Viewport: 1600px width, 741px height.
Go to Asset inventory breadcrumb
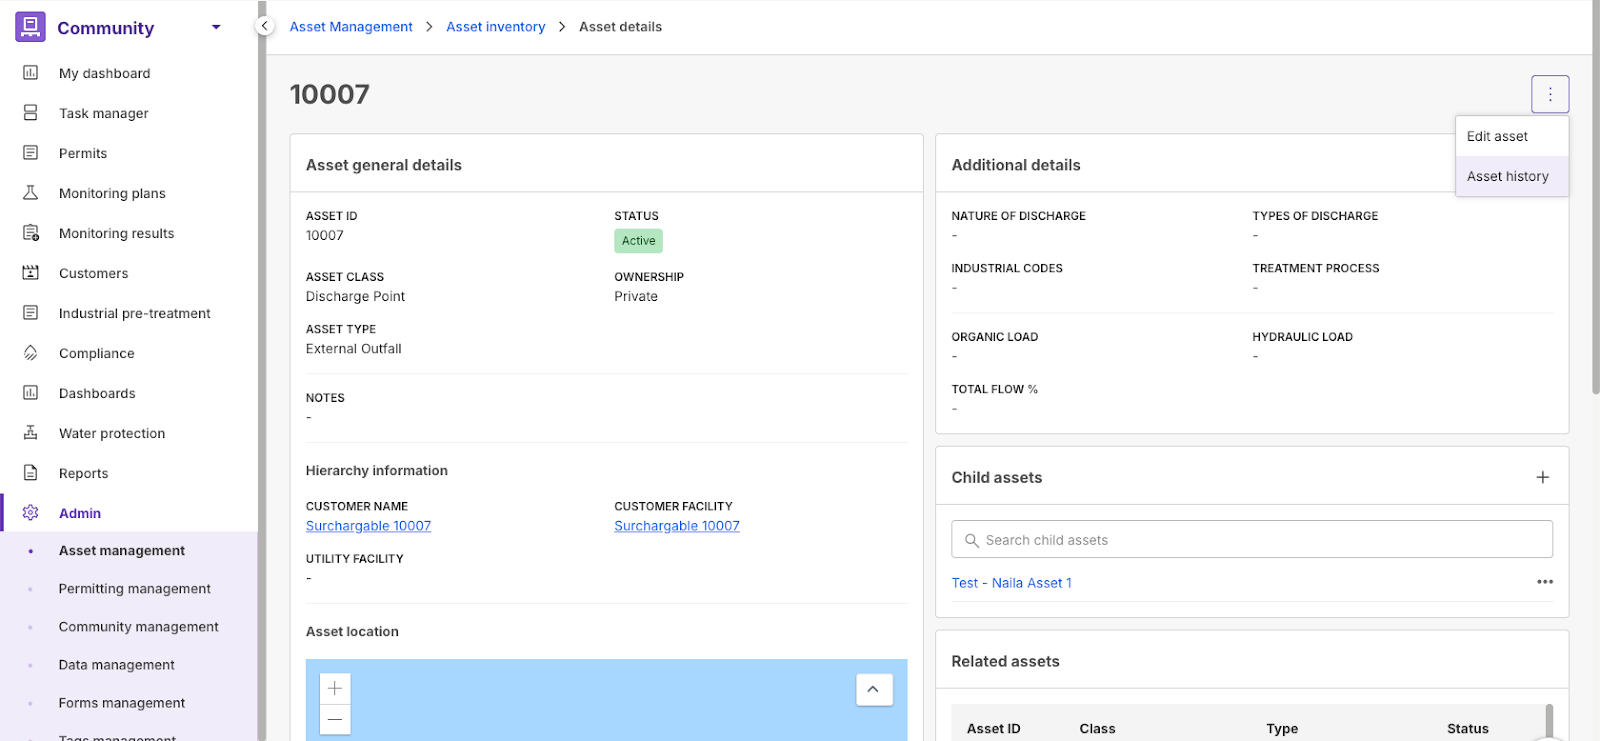pyautogui.click(x=495, y=27)
